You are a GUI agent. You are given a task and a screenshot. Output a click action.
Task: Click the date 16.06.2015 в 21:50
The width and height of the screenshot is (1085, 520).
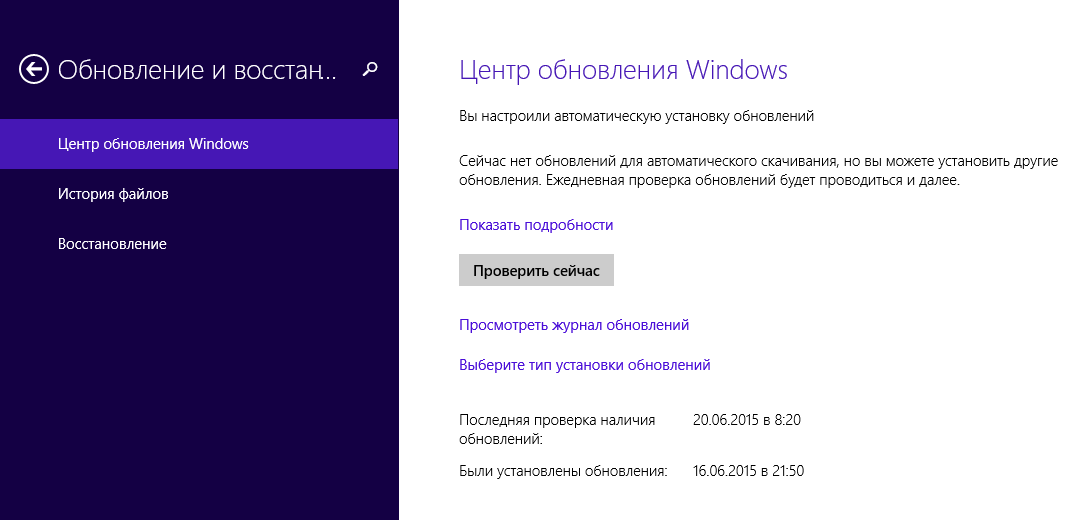(x=748, y=472)
